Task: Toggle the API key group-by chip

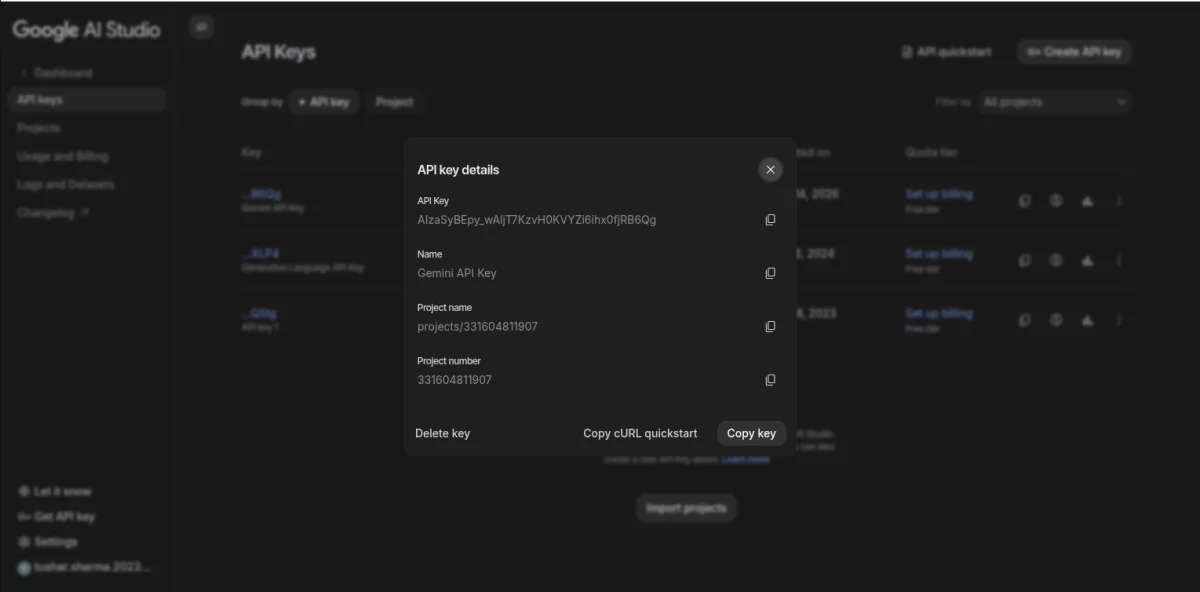Action: click(x=324, y=101)
